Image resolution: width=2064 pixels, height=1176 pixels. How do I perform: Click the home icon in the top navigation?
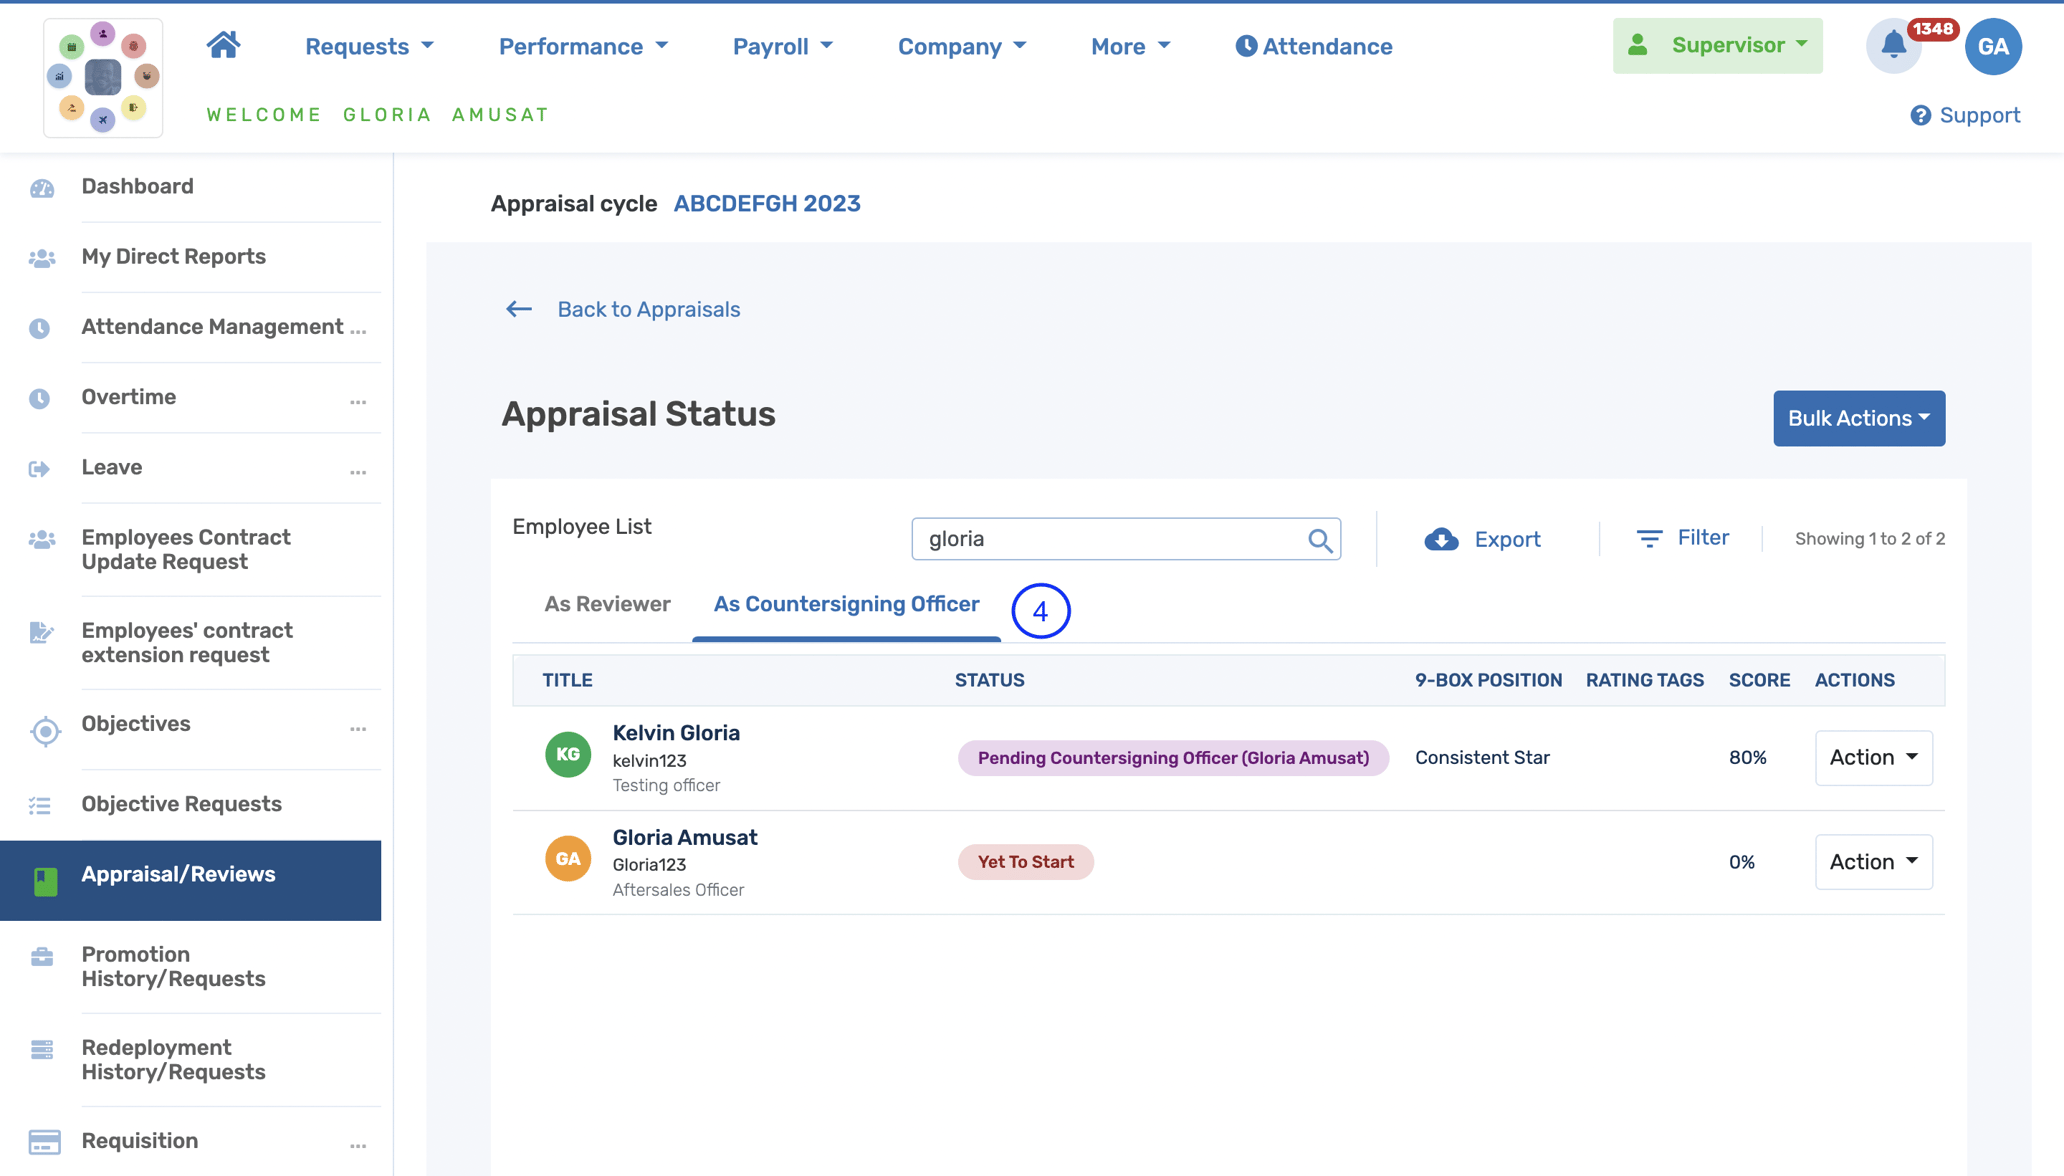[x=224, y=44]
